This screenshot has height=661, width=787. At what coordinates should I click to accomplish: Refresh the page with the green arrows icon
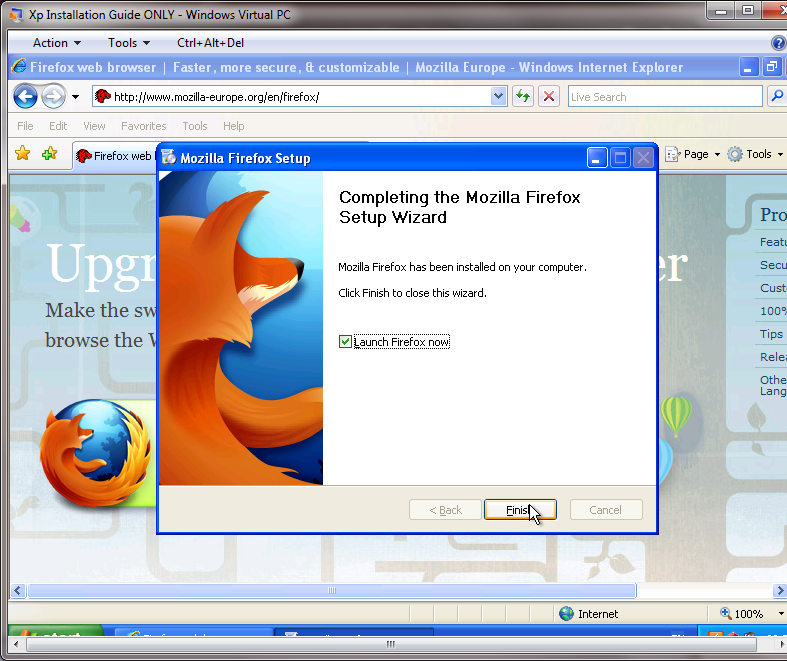click(523, 96)
